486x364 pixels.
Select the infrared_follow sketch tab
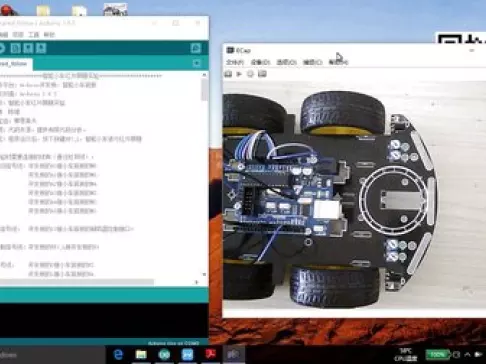coord(15,64)
